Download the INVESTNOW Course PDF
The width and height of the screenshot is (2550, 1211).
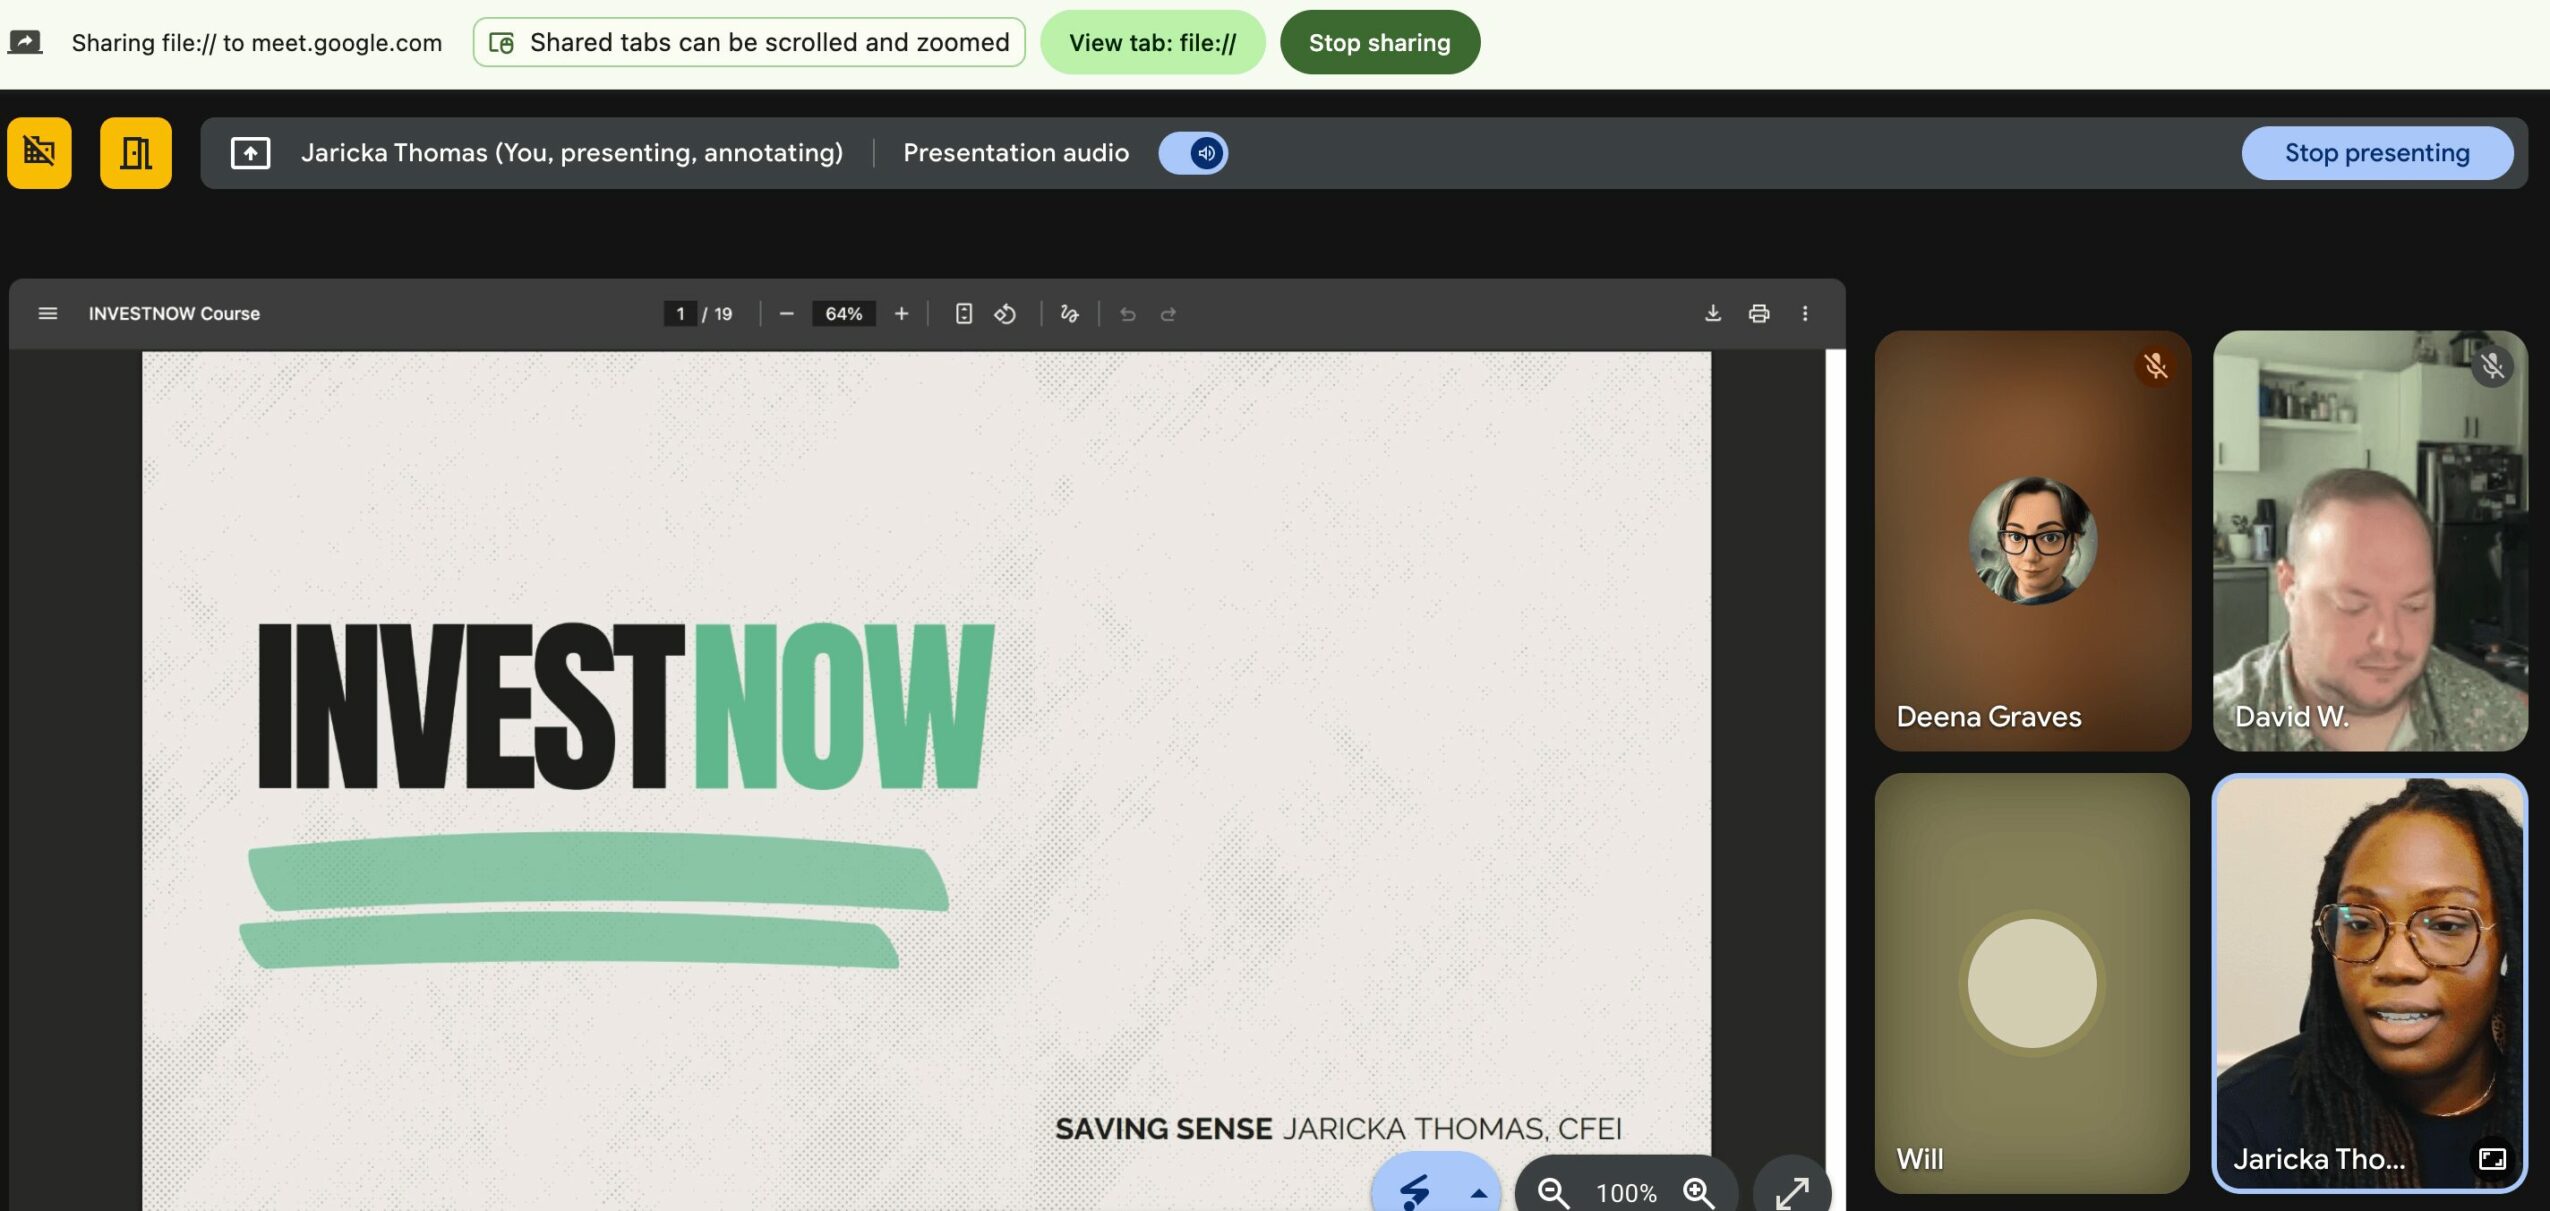(x=1712, y=314)
